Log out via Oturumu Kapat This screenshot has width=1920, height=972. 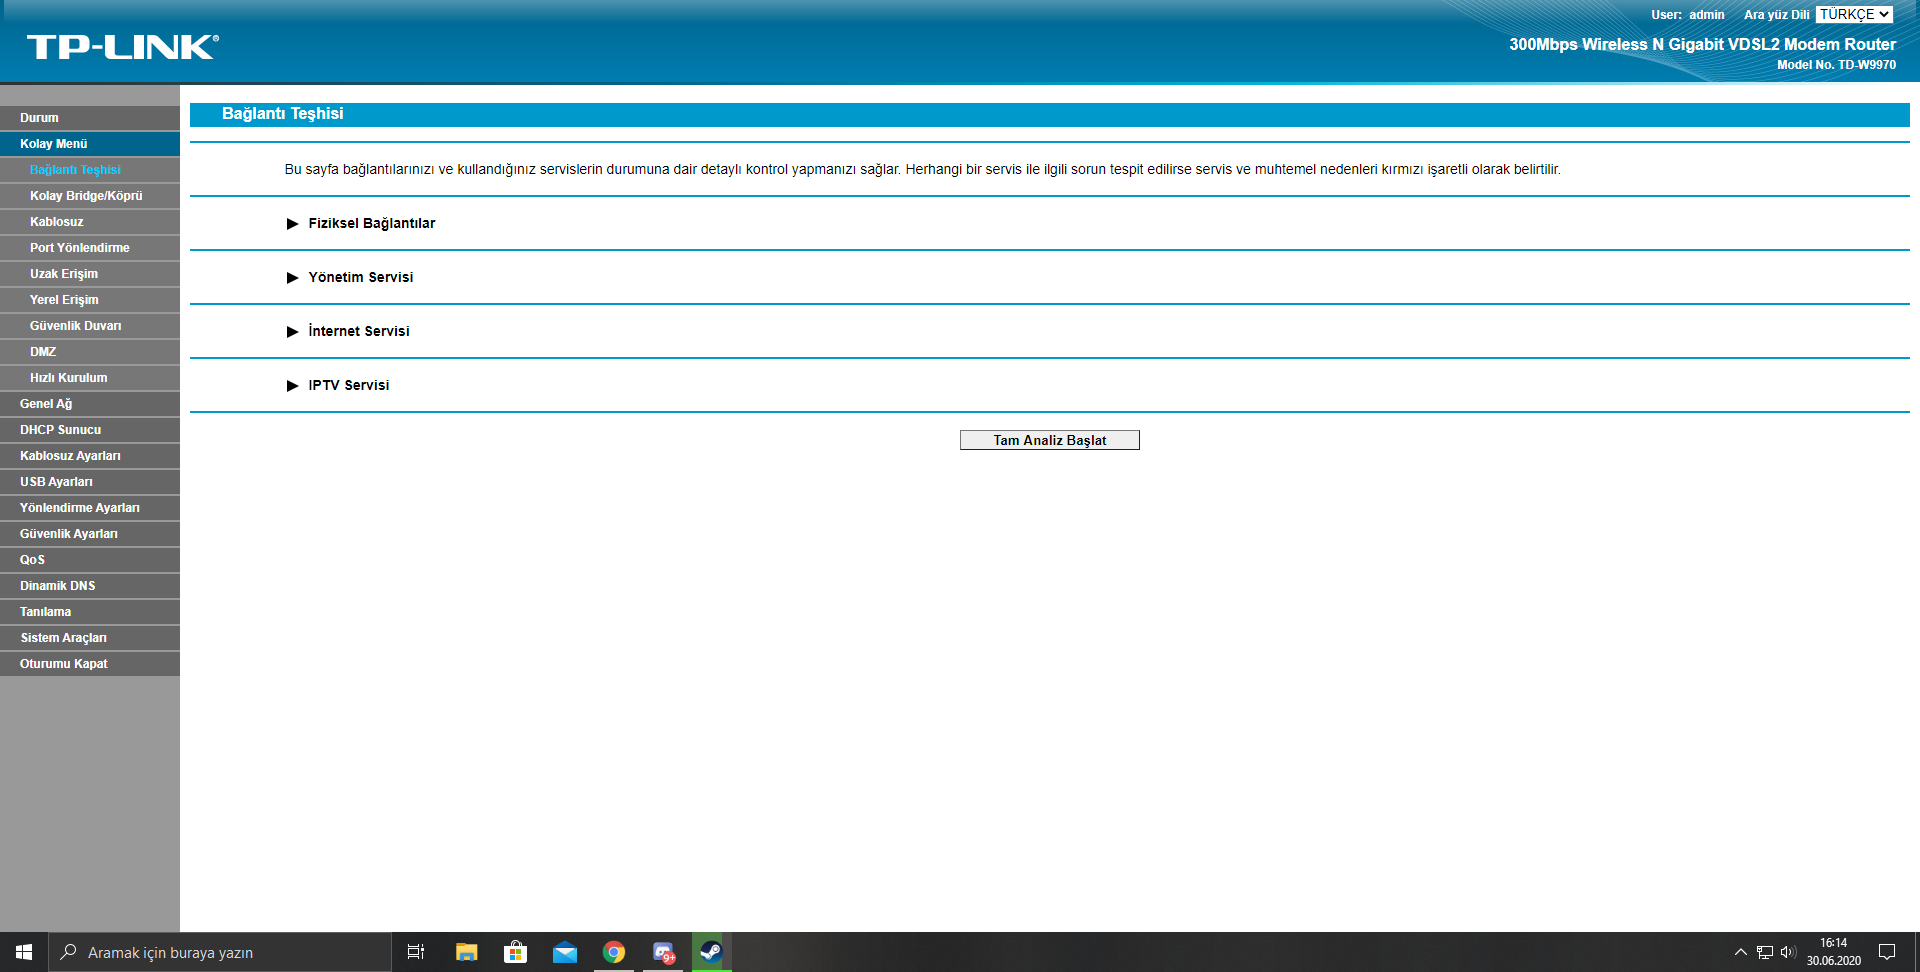[x=90, y=664]
